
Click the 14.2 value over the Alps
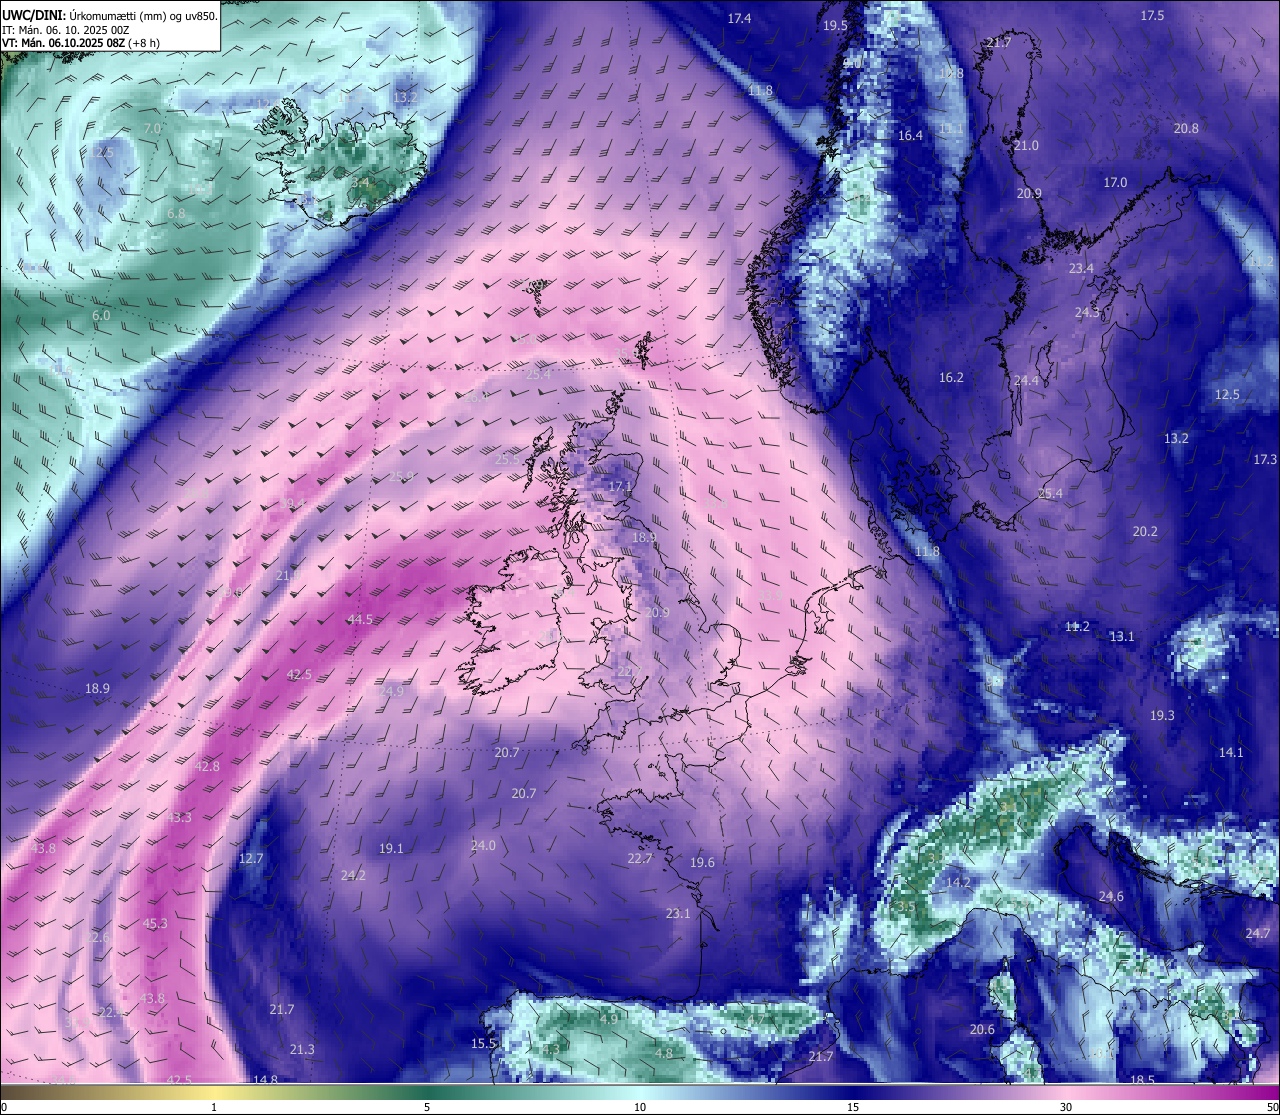coord(958,882)
